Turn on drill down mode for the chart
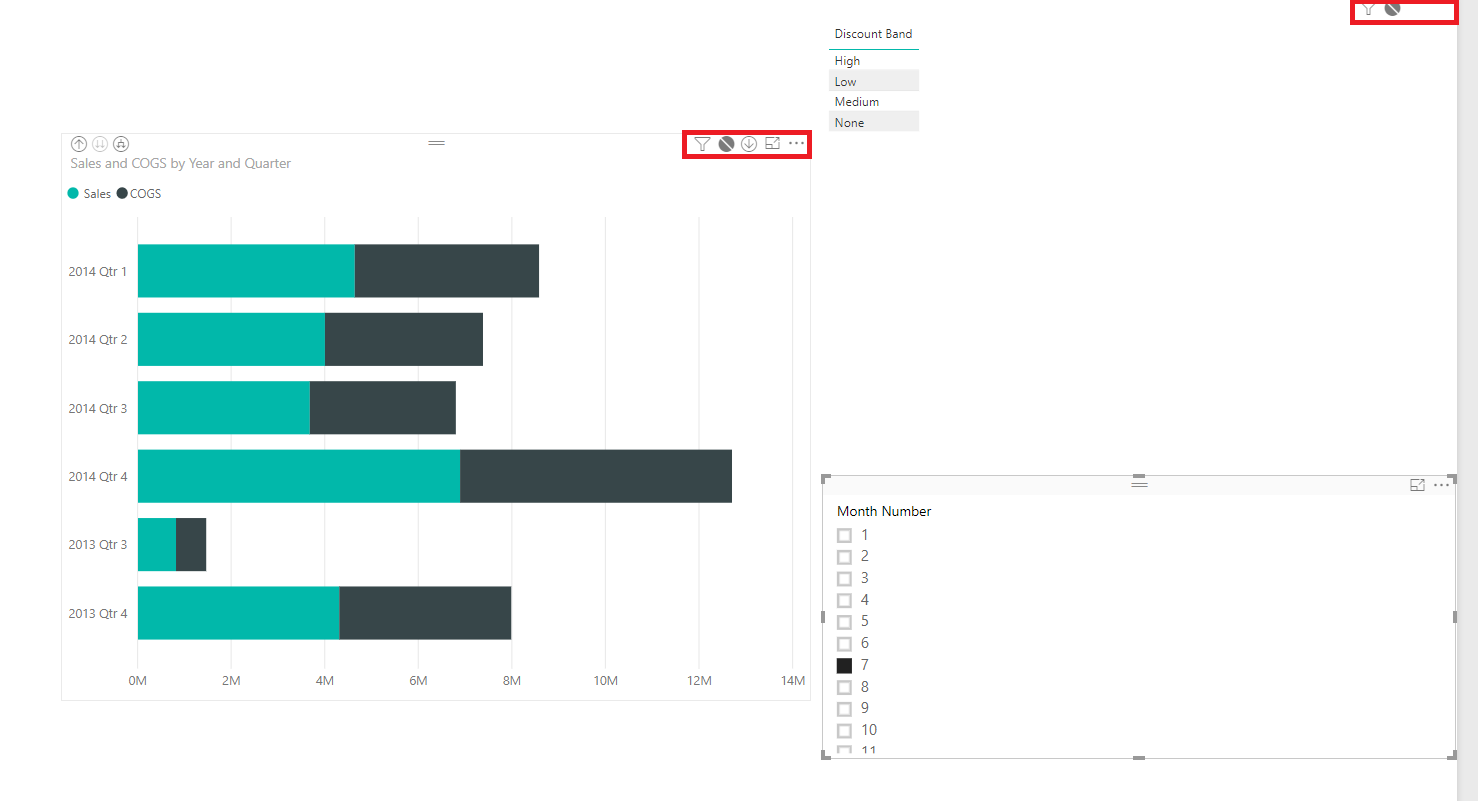 749,144
